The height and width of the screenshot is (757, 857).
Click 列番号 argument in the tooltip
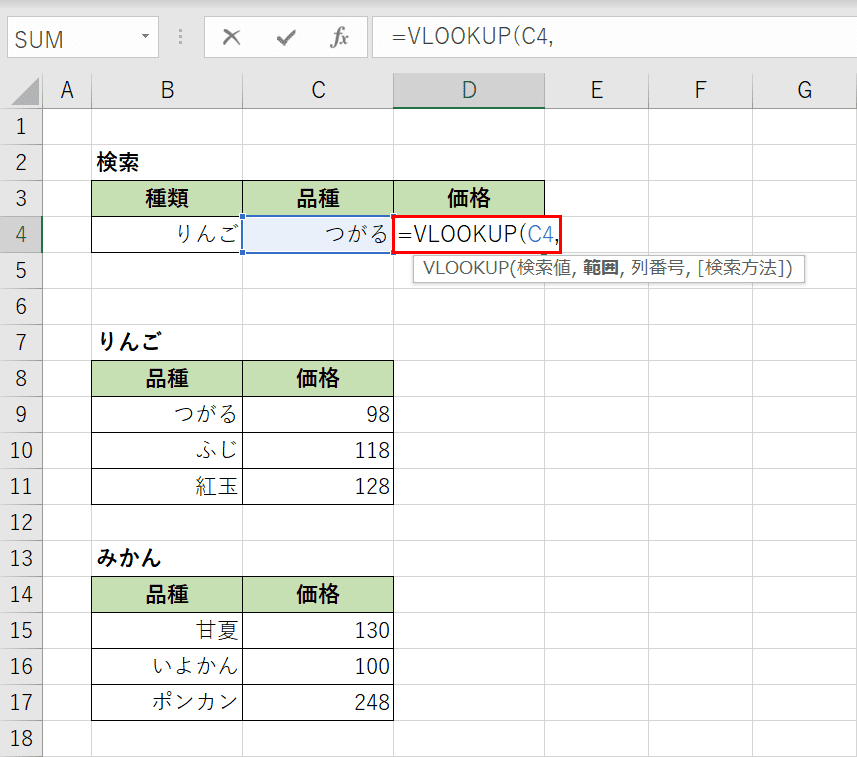coord(658,268)
